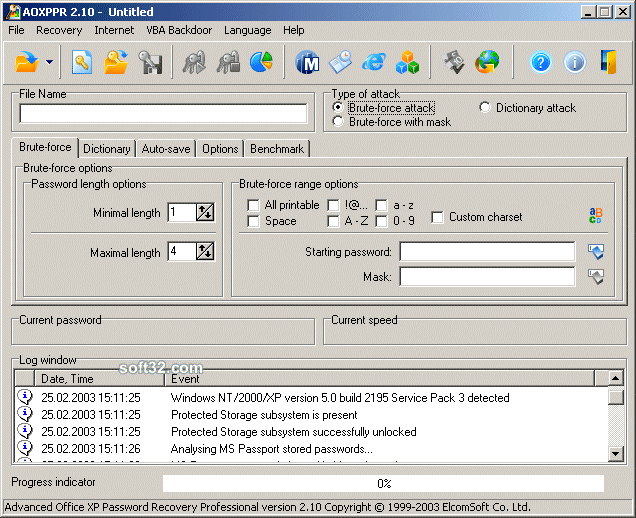Click the Mask input field

(487, 277)
